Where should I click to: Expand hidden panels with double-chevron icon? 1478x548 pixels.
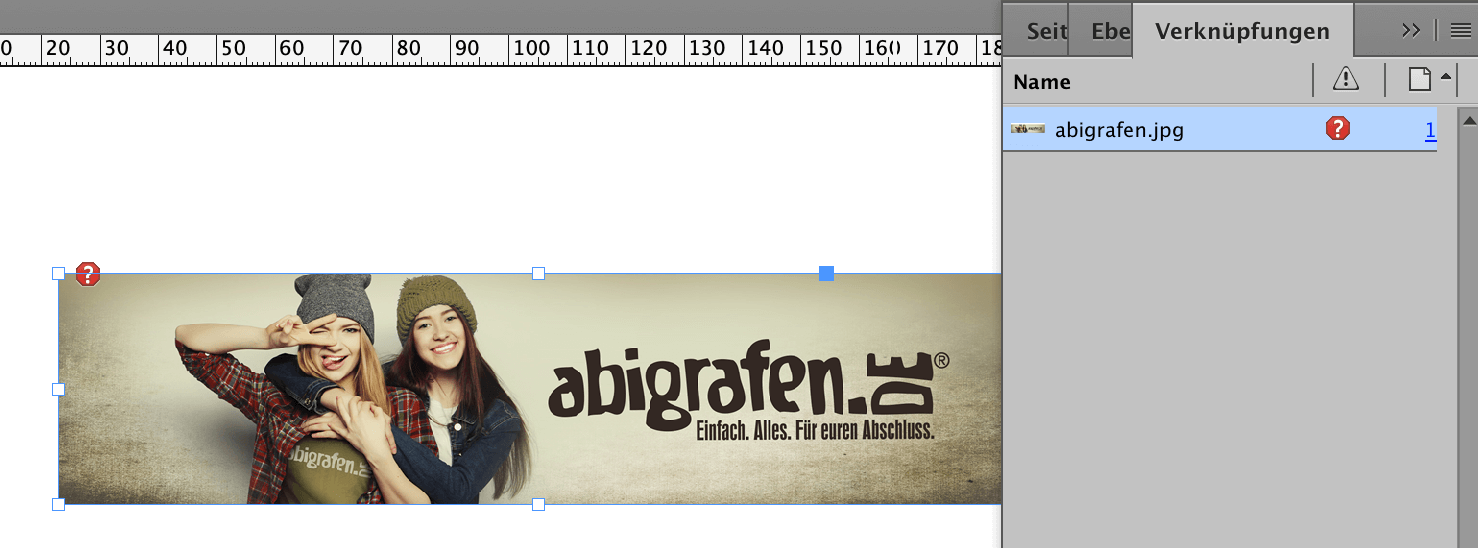(1411, 30)
